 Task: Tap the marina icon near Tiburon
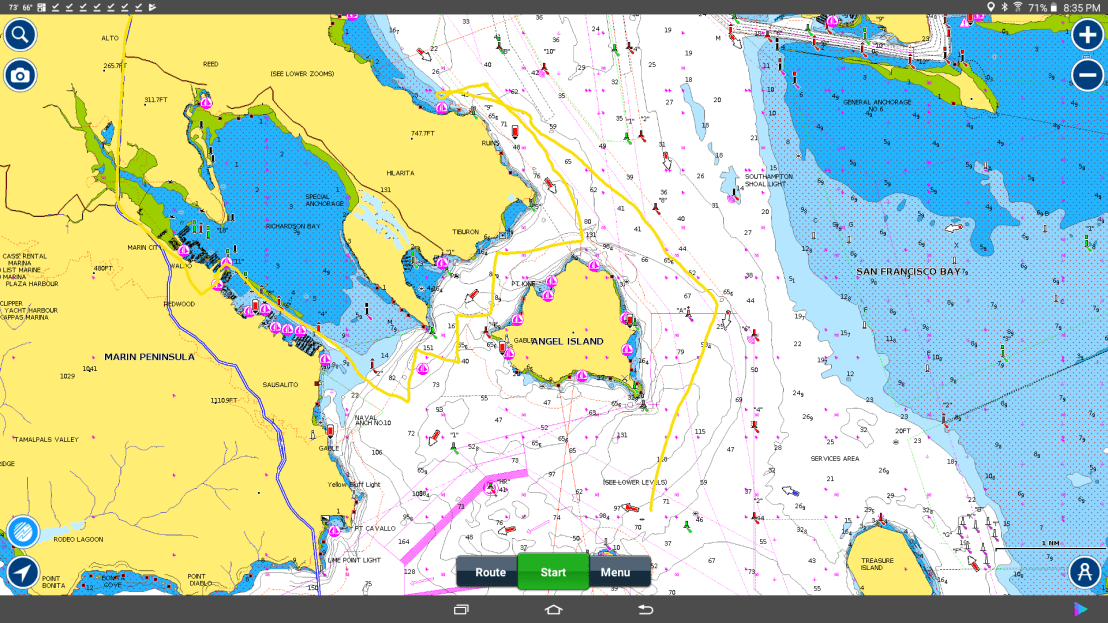(x=443, y=262)
